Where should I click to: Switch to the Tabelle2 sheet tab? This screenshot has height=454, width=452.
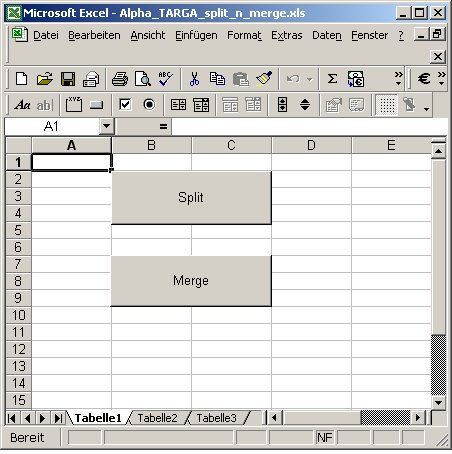[x=157, y=418]
